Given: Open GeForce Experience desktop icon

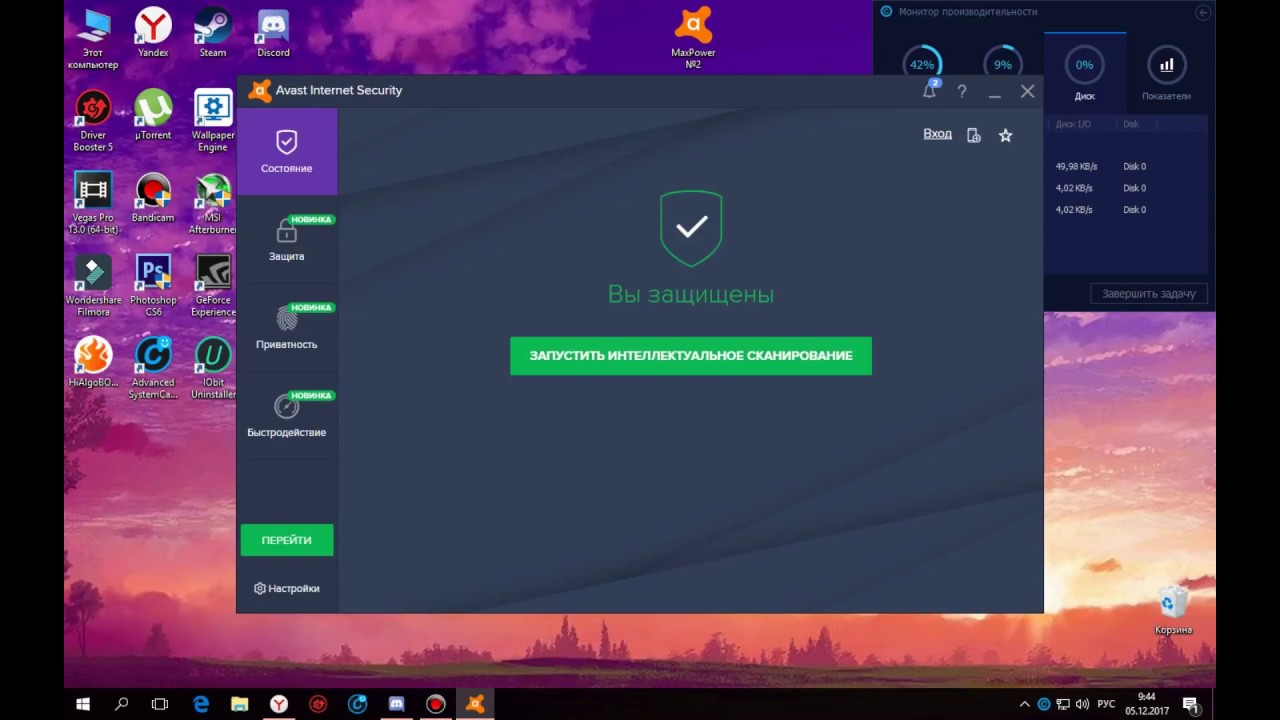Looking at the screenshot, I should click(x=213, y=286).
